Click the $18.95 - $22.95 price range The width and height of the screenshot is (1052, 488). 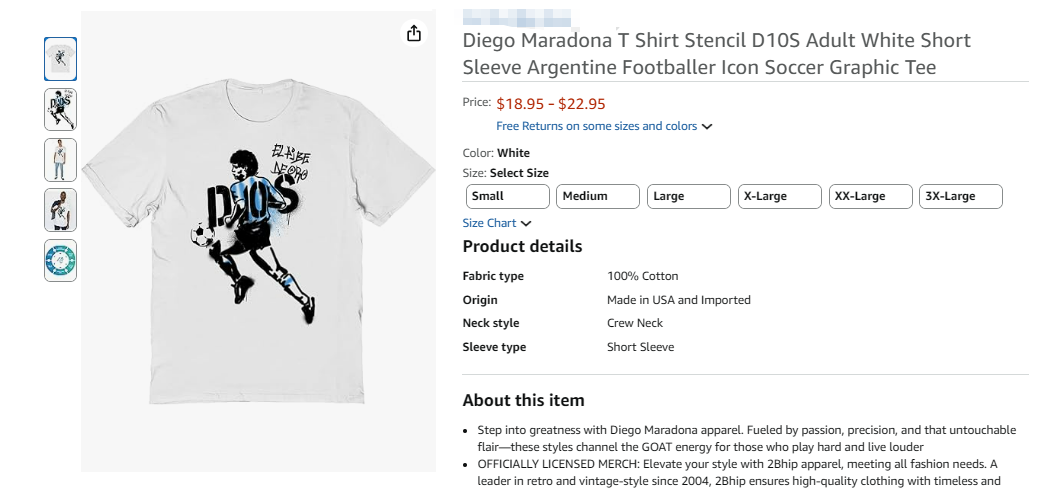point(551,103)
